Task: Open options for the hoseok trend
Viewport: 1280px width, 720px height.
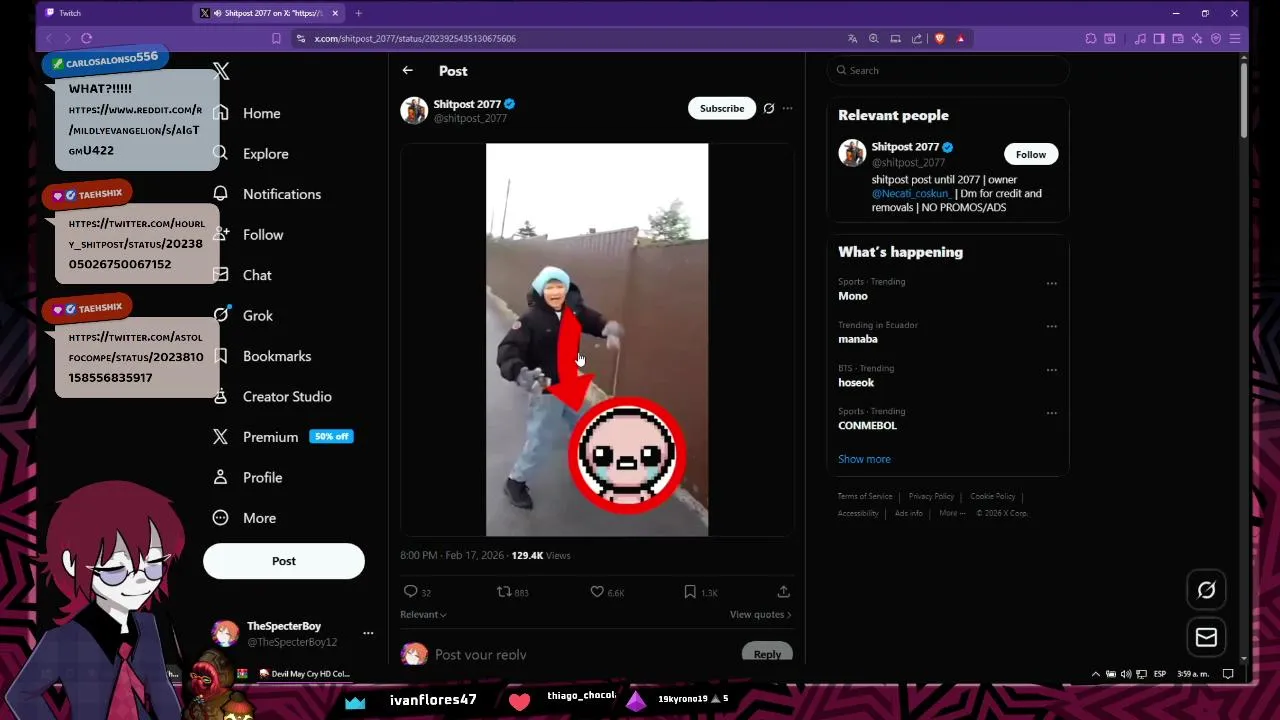Action: click(1051, 370)
